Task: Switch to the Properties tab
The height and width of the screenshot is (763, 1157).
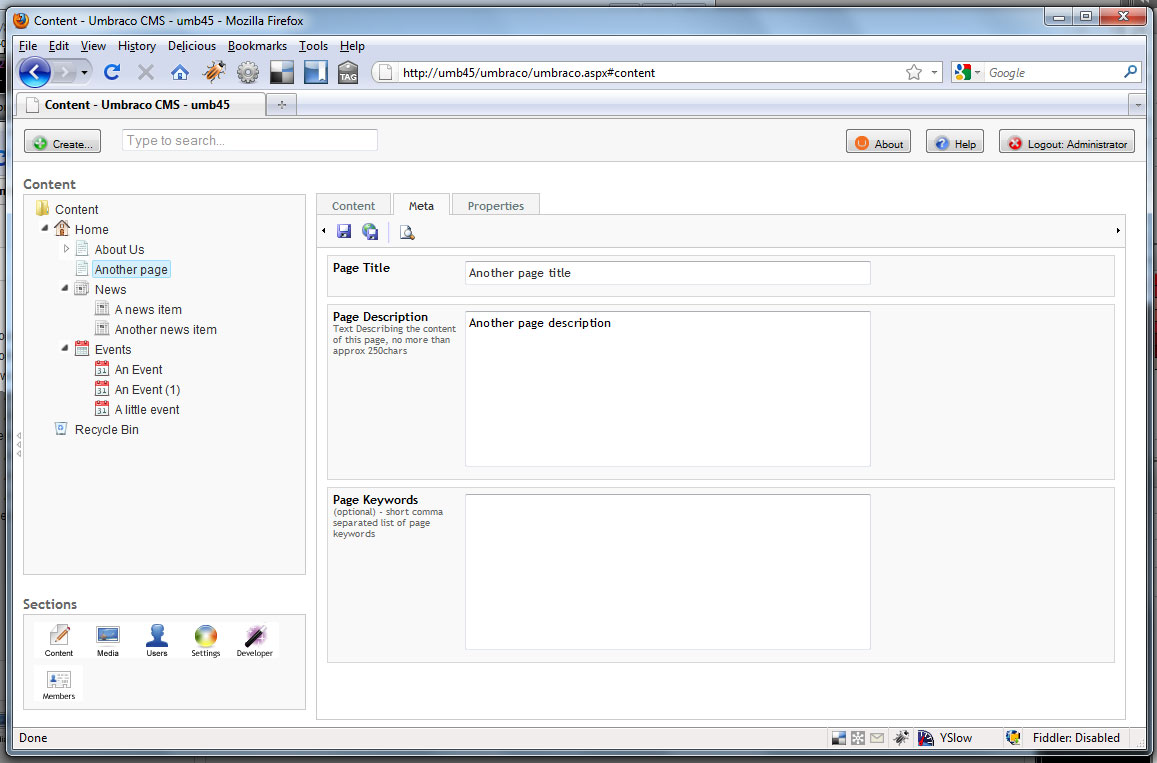Action: [x=496, y=205]
